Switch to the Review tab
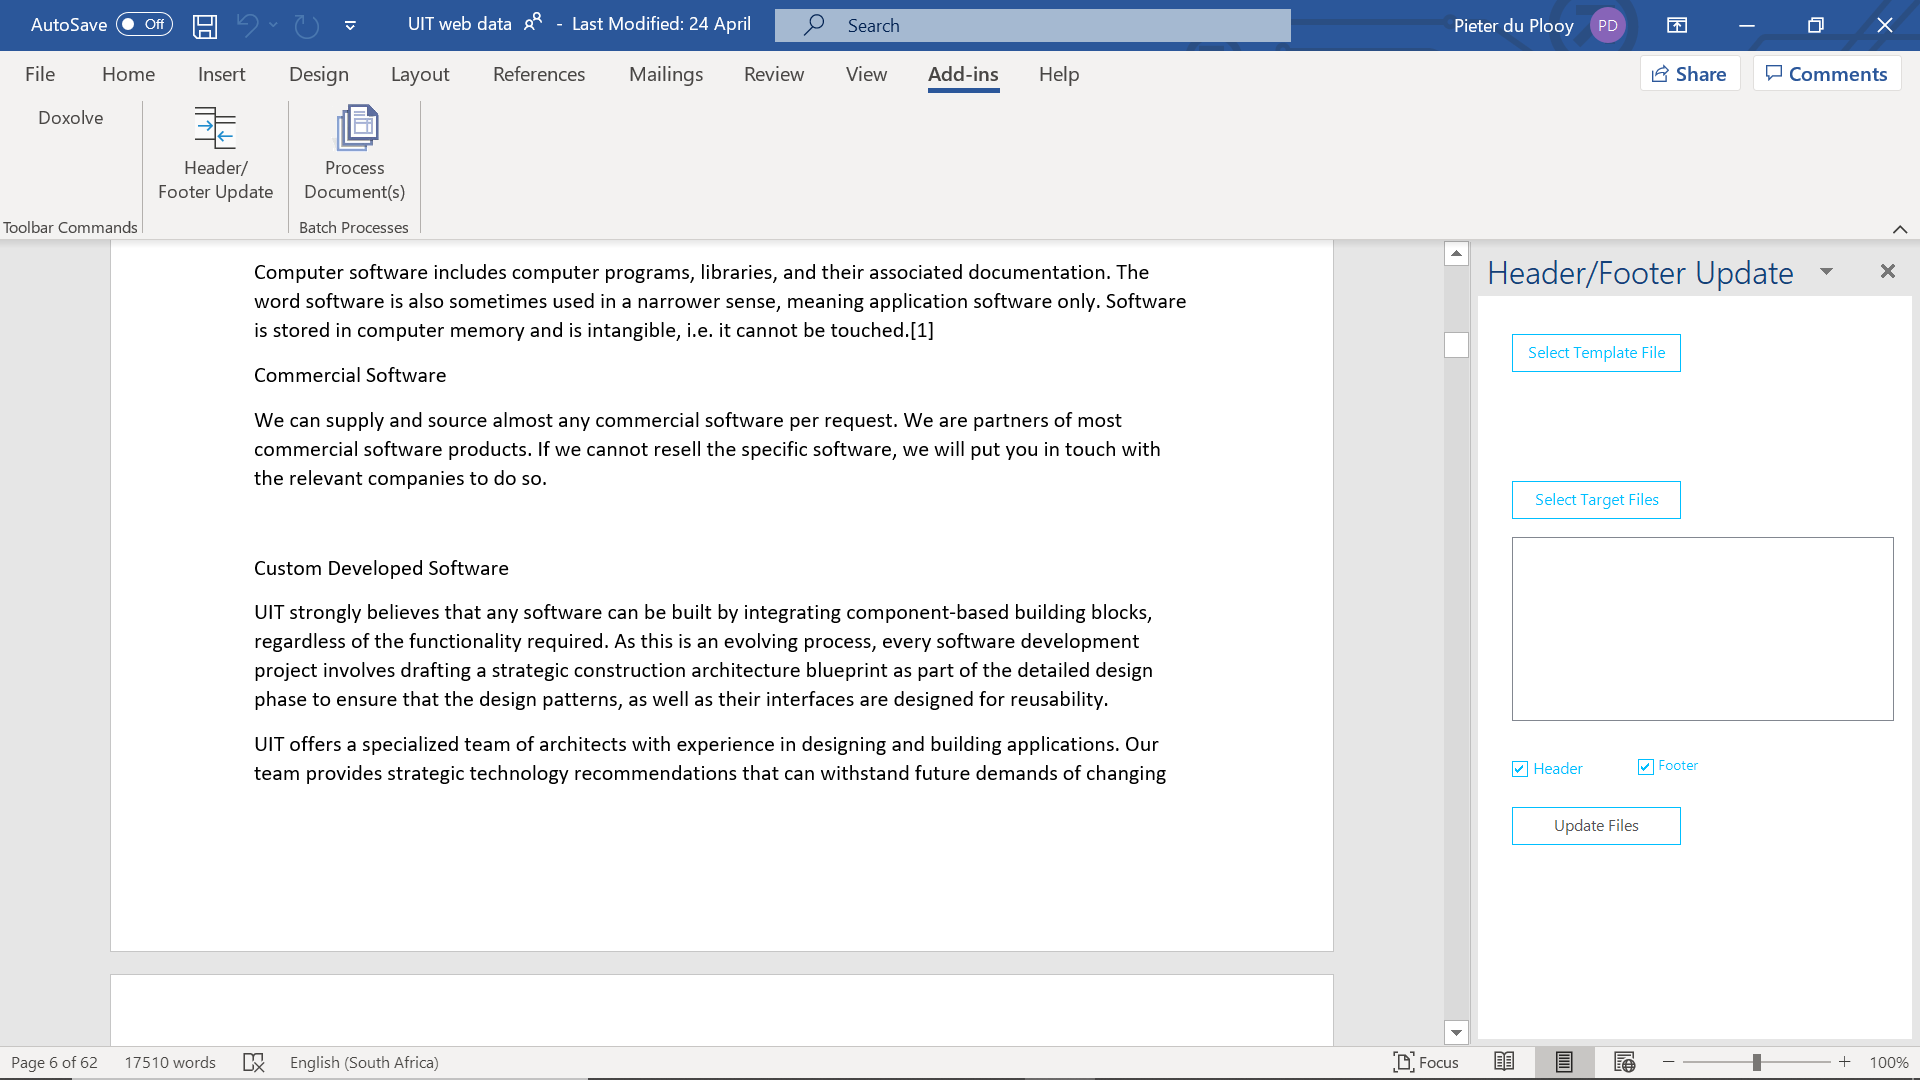Screen dimensions: 1920x1080 coord(774,74)
